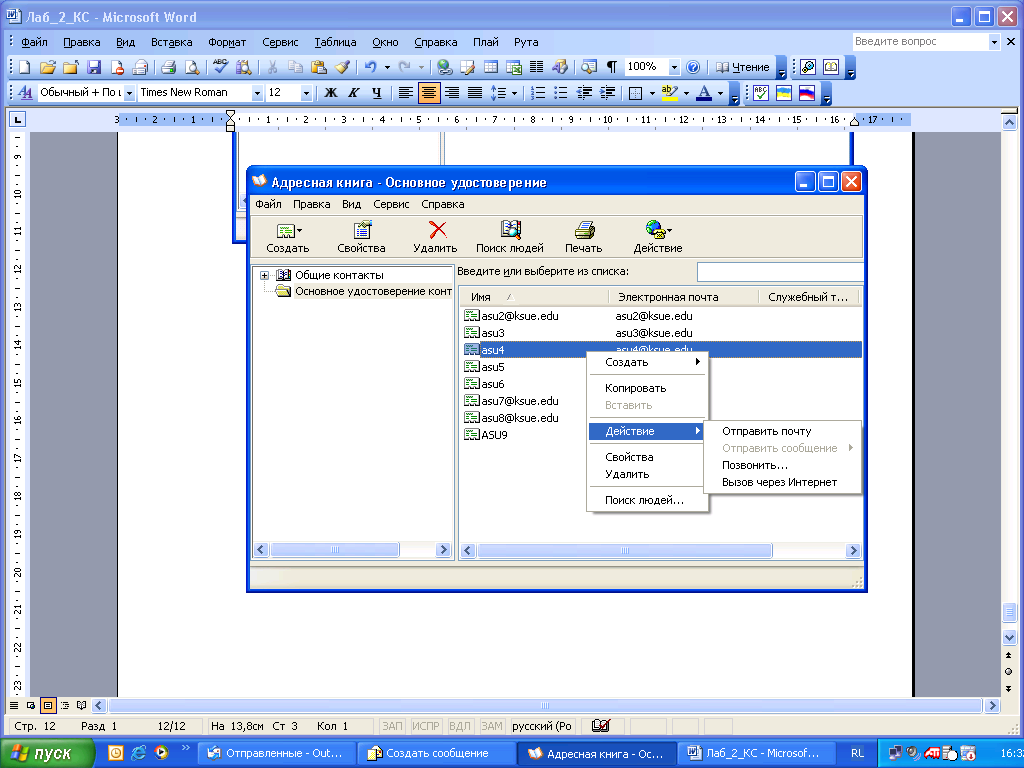
Task: Print address book with Печать icon
Action: [x=584, y=236]
